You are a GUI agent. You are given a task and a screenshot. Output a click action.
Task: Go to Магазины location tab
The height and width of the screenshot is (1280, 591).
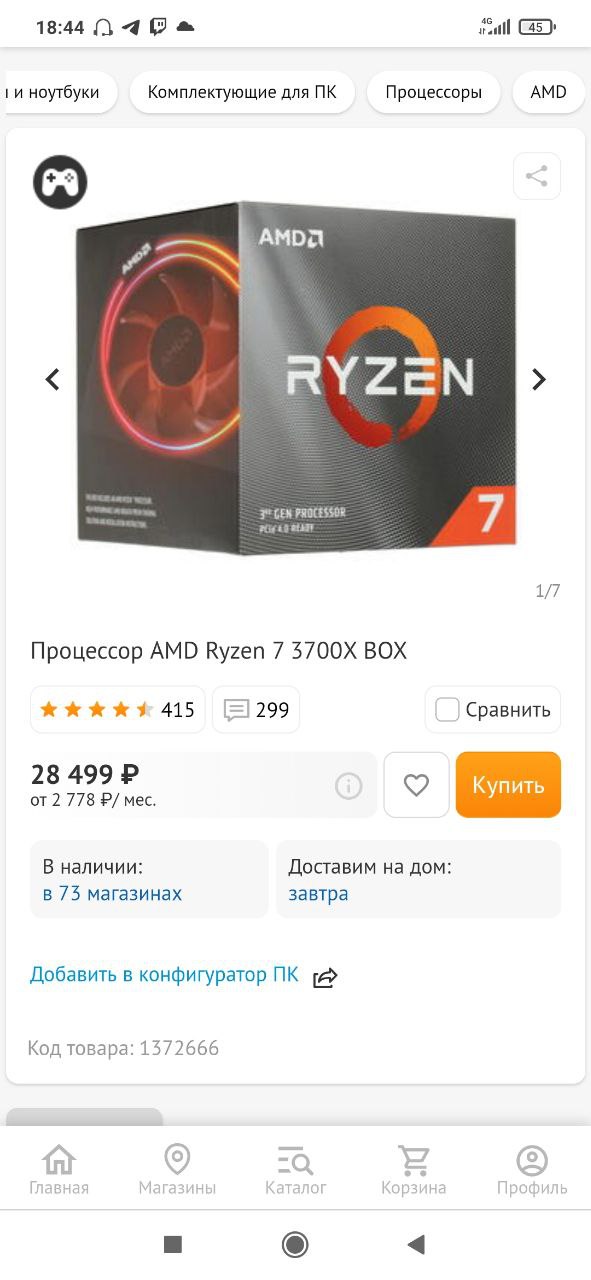click(x=177, y=1171)
